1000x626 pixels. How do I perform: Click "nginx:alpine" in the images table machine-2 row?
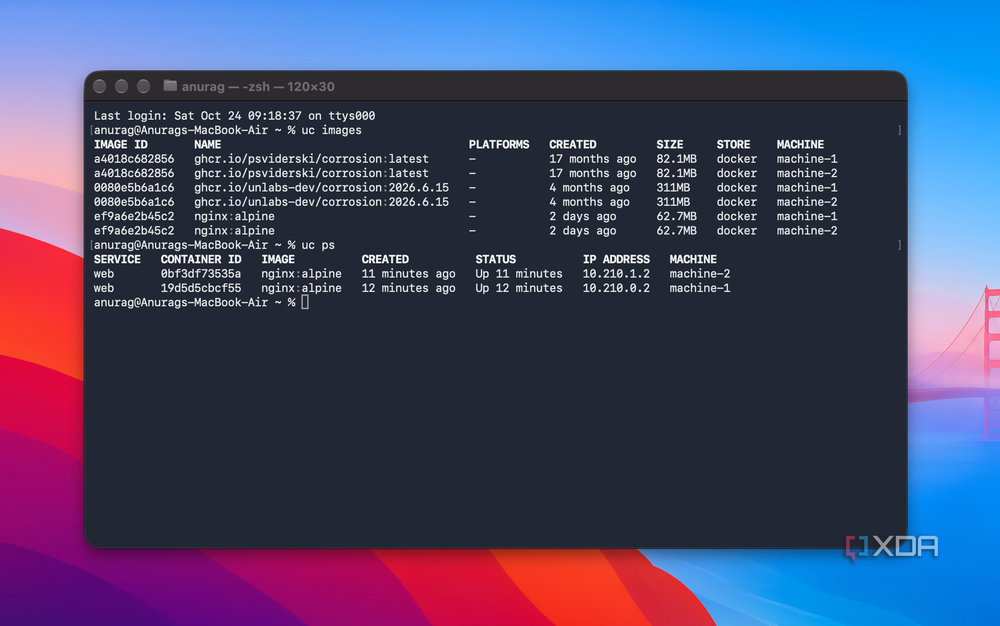[x=235, y=231]
